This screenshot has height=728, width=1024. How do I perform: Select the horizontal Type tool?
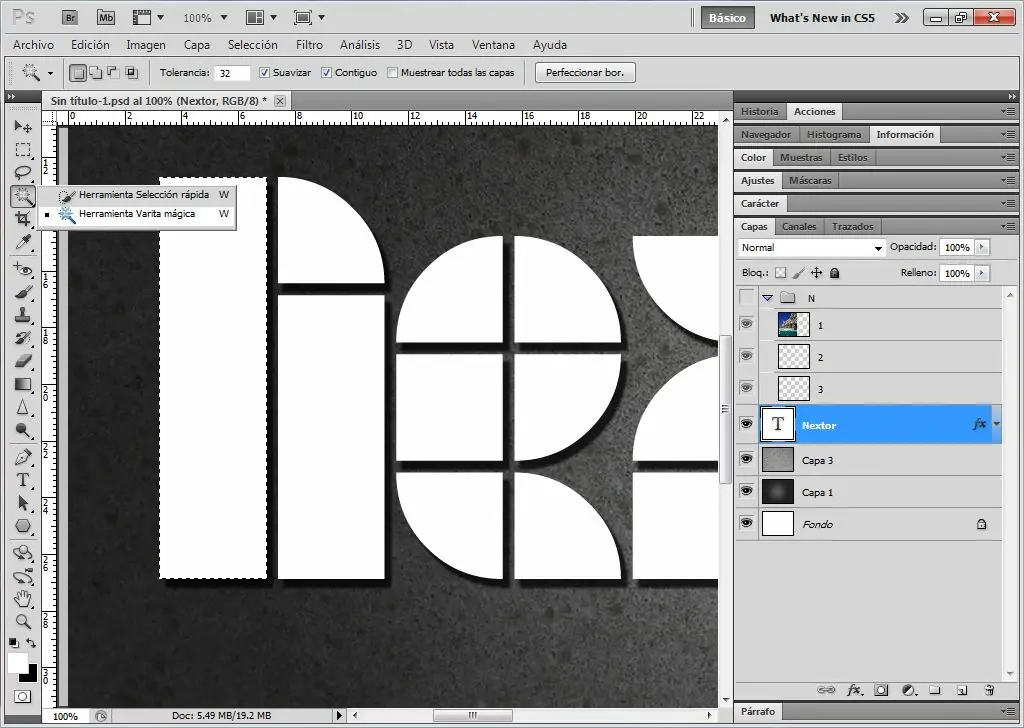point(22,480)
